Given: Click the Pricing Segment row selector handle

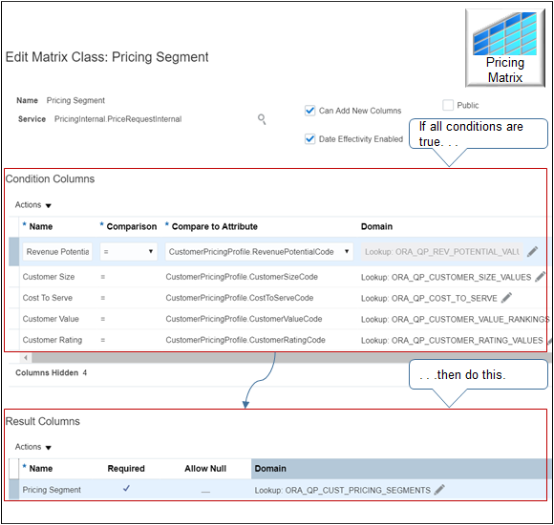Looking at the screenshot, I should pyautogui.click(x=14, y=489).
